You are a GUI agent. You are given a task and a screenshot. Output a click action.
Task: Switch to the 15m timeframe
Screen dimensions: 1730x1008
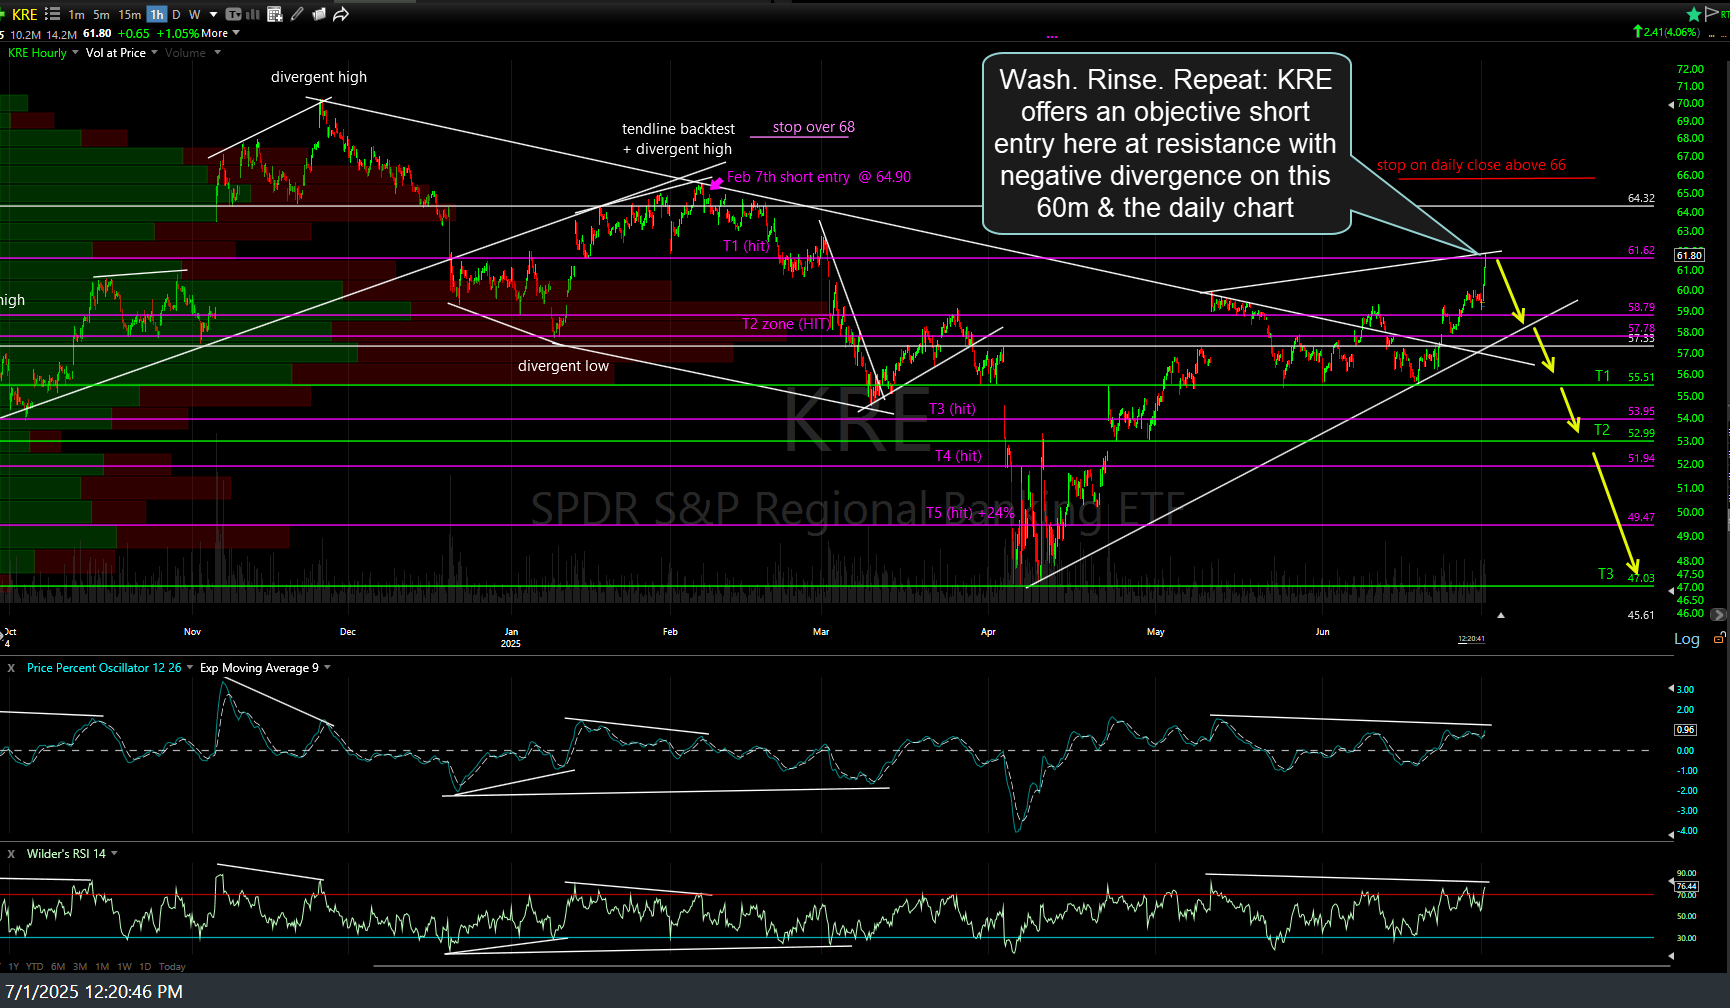coord(129,14)
